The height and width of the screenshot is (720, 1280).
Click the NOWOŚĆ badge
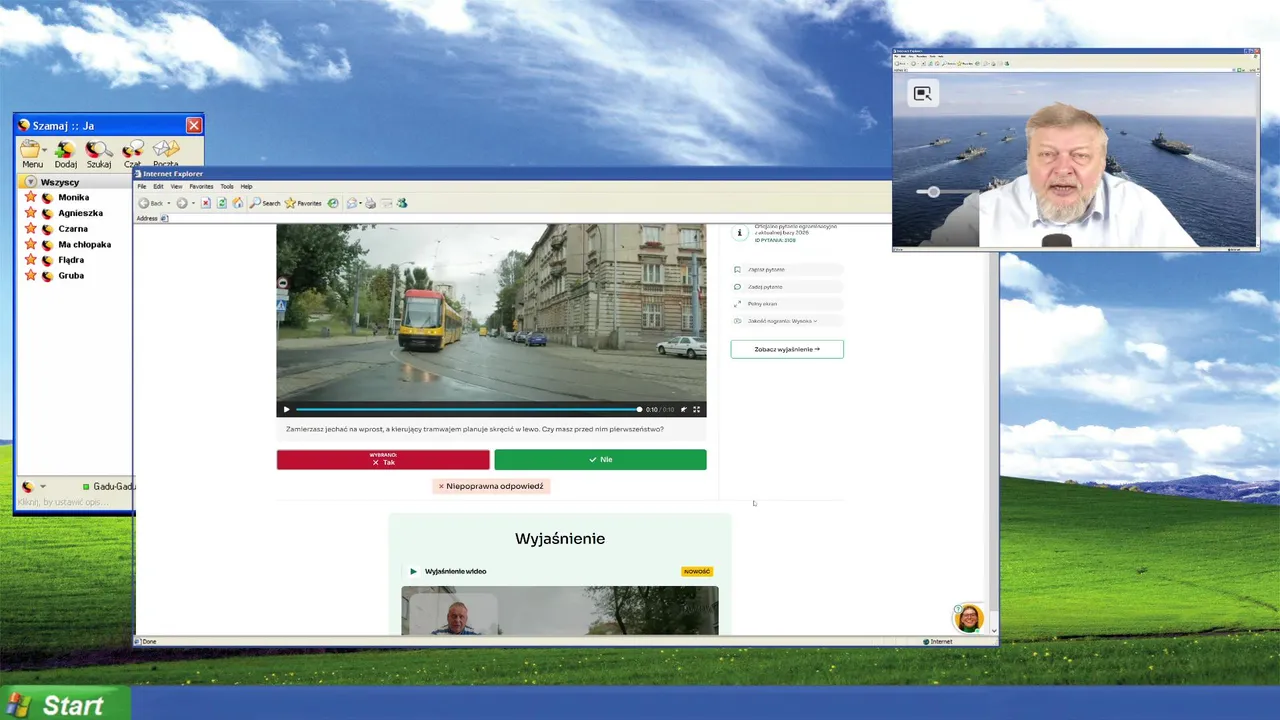pyautogui.click(x=697, y=571)
